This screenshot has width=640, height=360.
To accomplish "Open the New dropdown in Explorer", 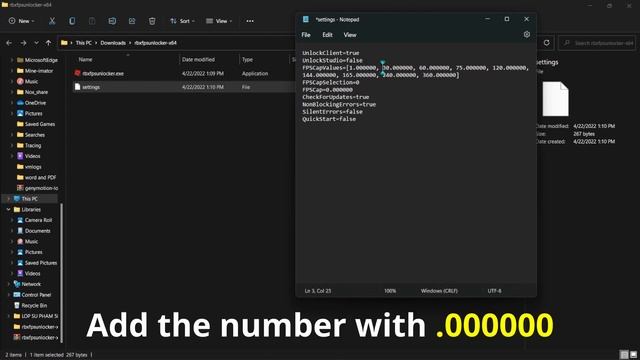I will click(22, 21).
